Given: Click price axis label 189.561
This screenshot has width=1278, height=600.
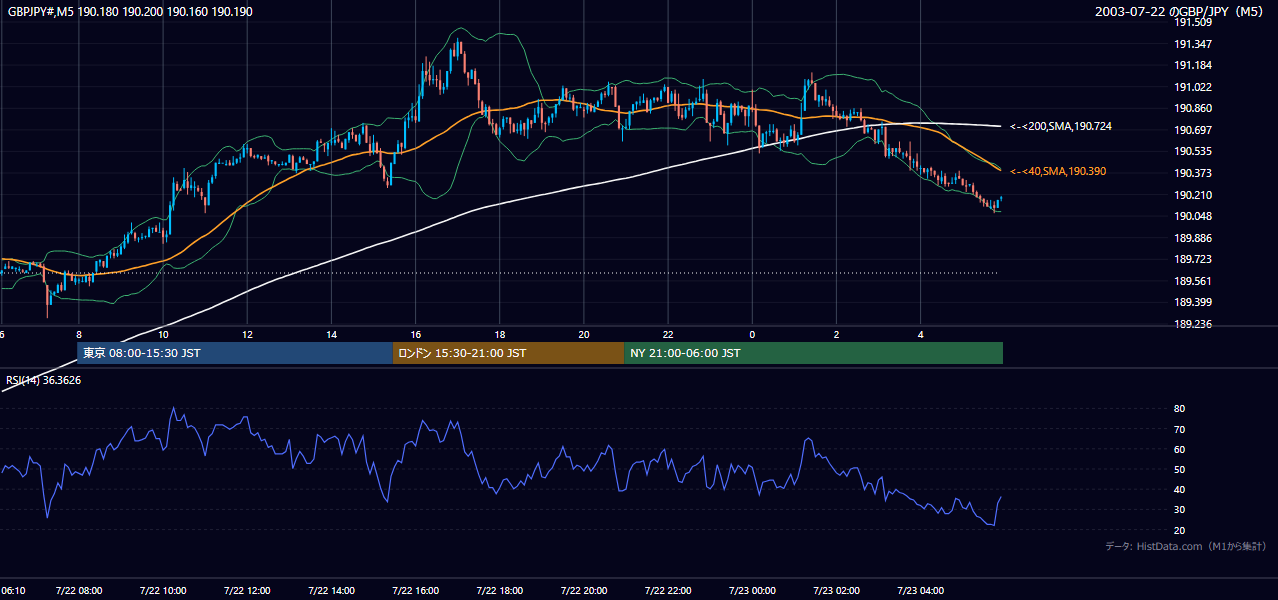Looking at the screenshot, I should (x=1194, y=281).
